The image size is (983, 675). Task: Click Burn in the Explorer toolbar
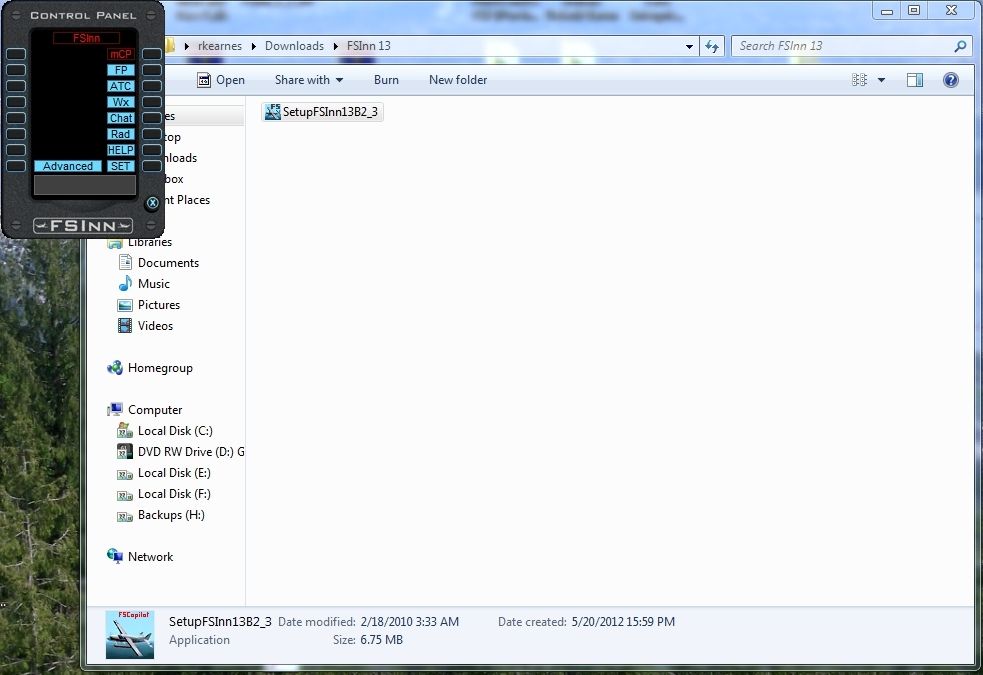tap(386, 80)
